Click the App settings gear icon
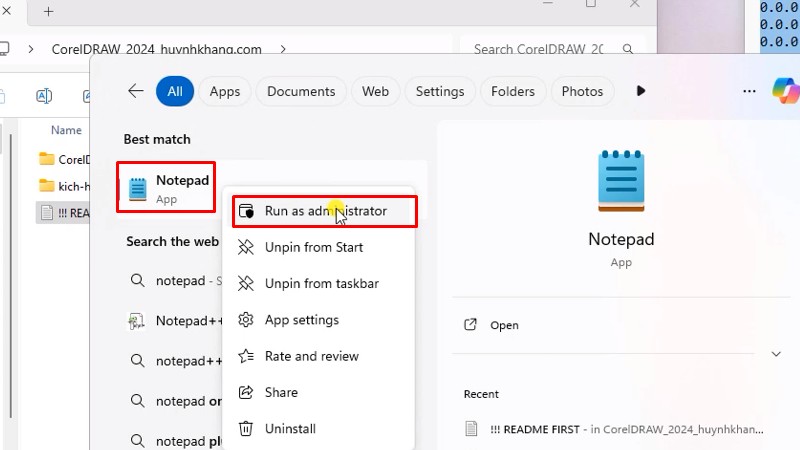Viewport: 800px width, 450px height. [x=245, y=320]
